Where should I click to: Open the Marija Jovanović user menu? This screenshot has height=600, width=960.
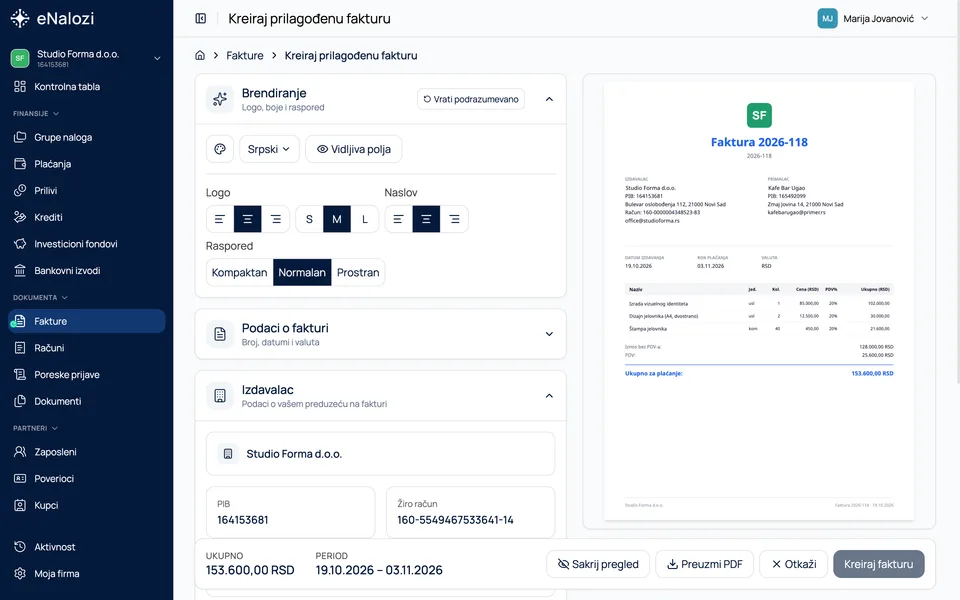873,18
